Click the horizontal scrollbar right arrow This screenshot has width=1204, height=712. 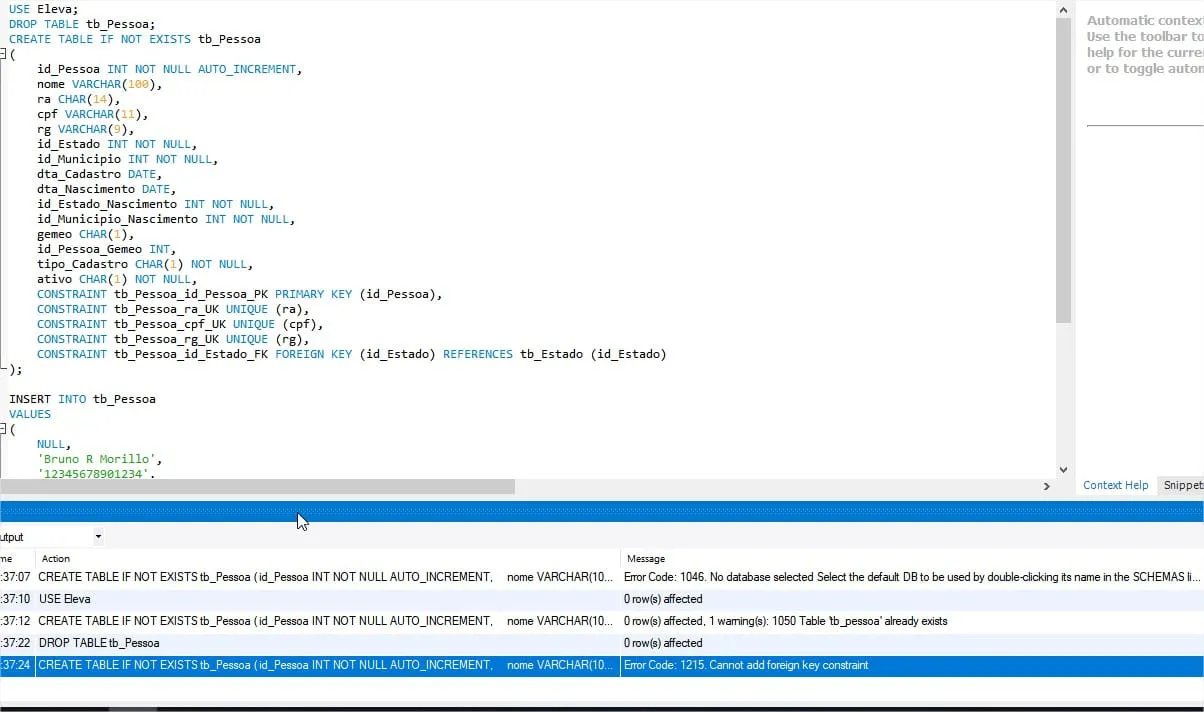(1046, 487)
